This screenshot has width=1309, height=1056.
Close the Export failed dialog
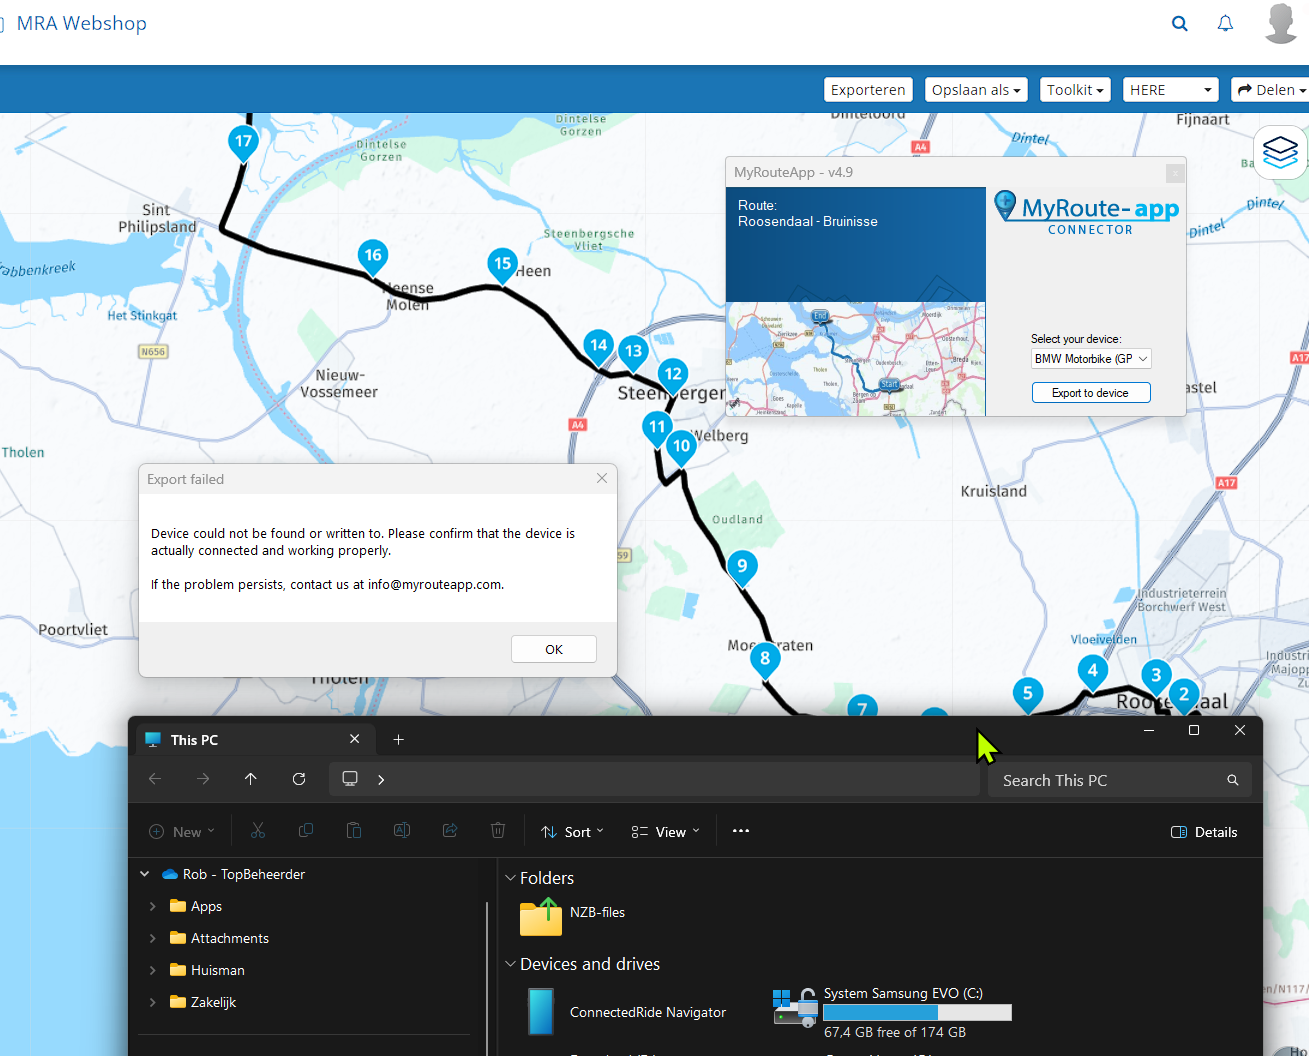(602, 478)
